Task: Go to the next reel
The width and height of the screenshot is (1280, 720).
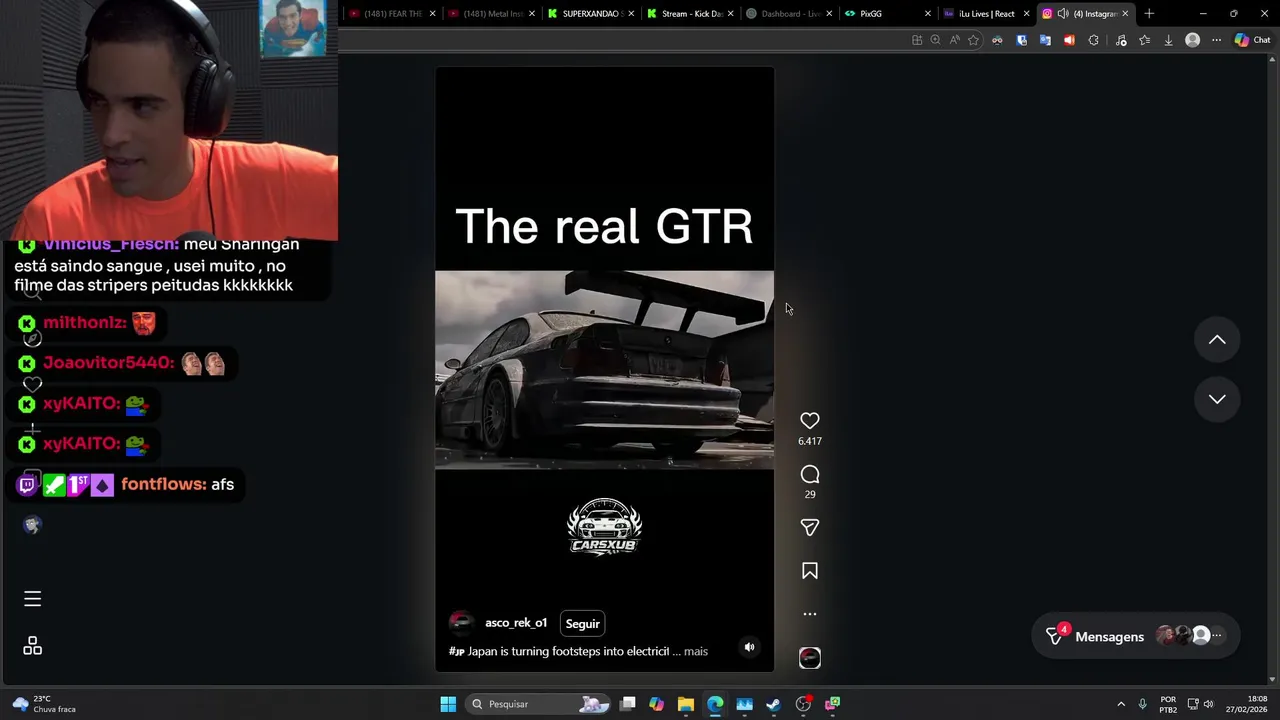Action: 1217,399
